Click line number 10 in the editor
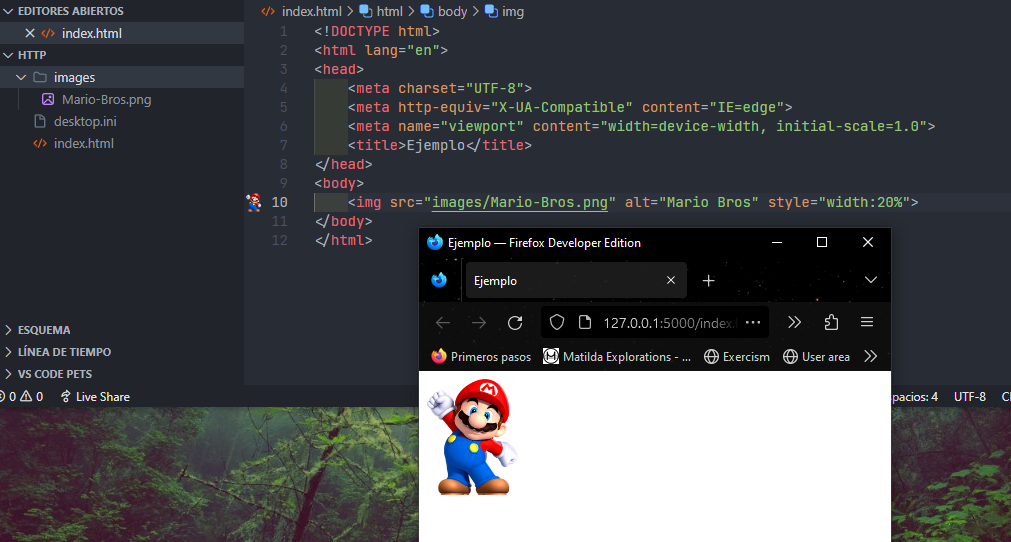This screenshot has width=1011, height=542. [279, 202]
